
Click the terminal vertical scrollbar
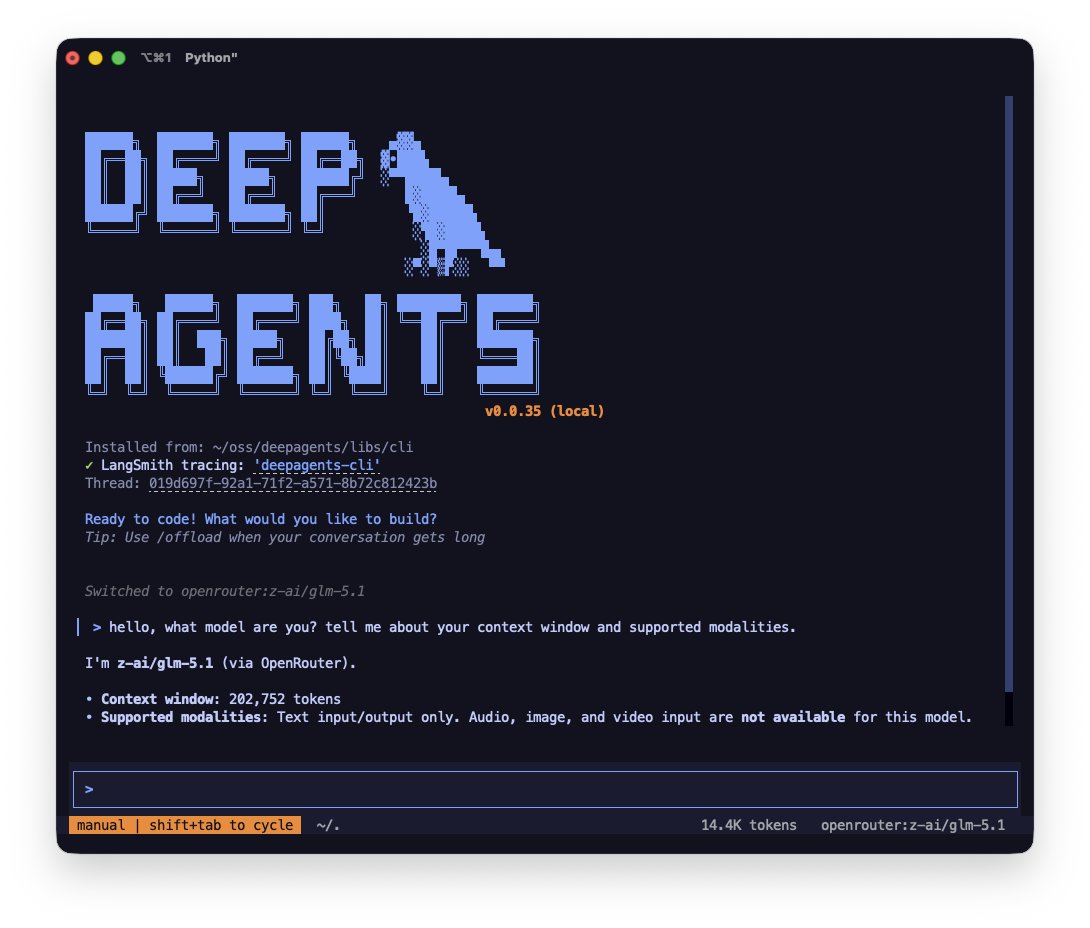pos(1009,410)
